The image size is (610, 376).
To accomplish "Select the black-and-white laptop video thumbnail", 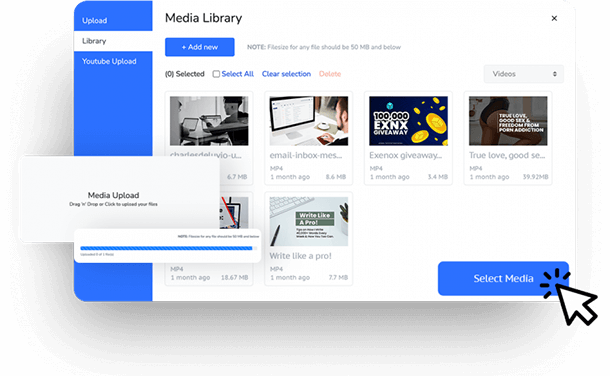I will (x=209, y=121).
